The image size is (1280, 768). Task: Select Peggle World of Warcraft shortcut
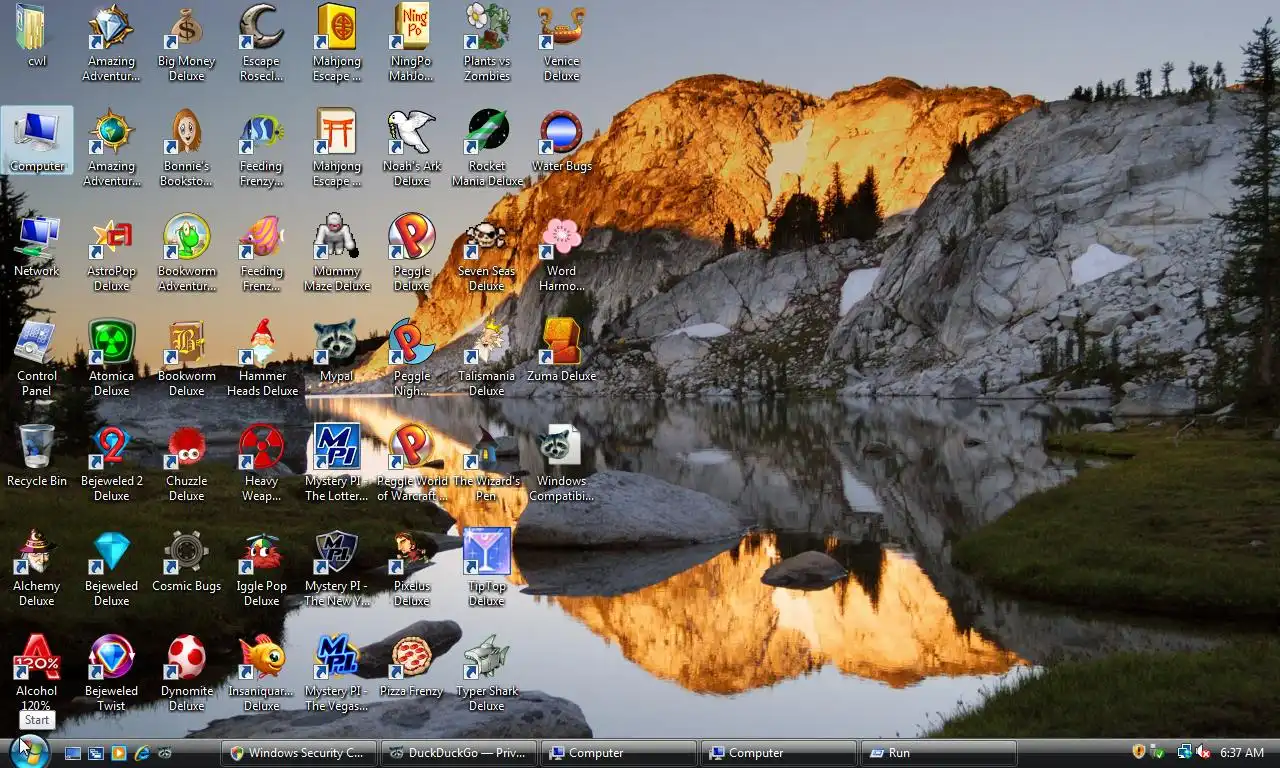(x=412, y=463)
